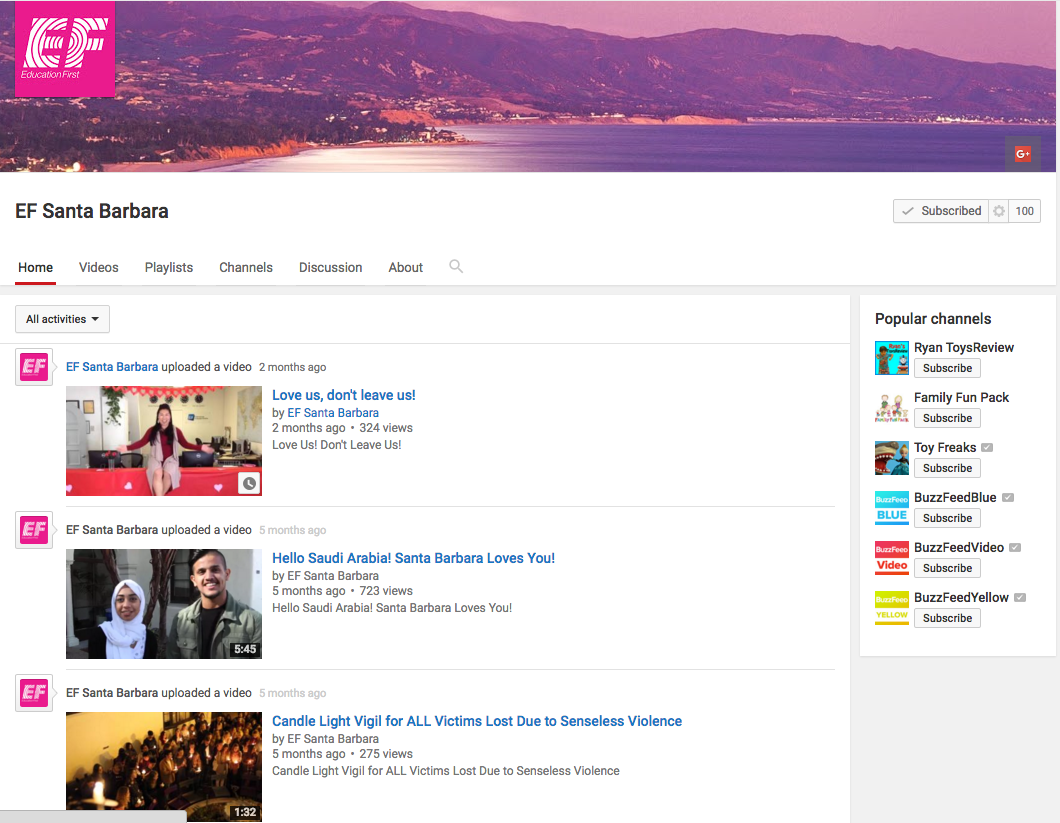Subscribe to Ryan ToysReview
Screen dimensions: 1060x823
pos(947,369)
